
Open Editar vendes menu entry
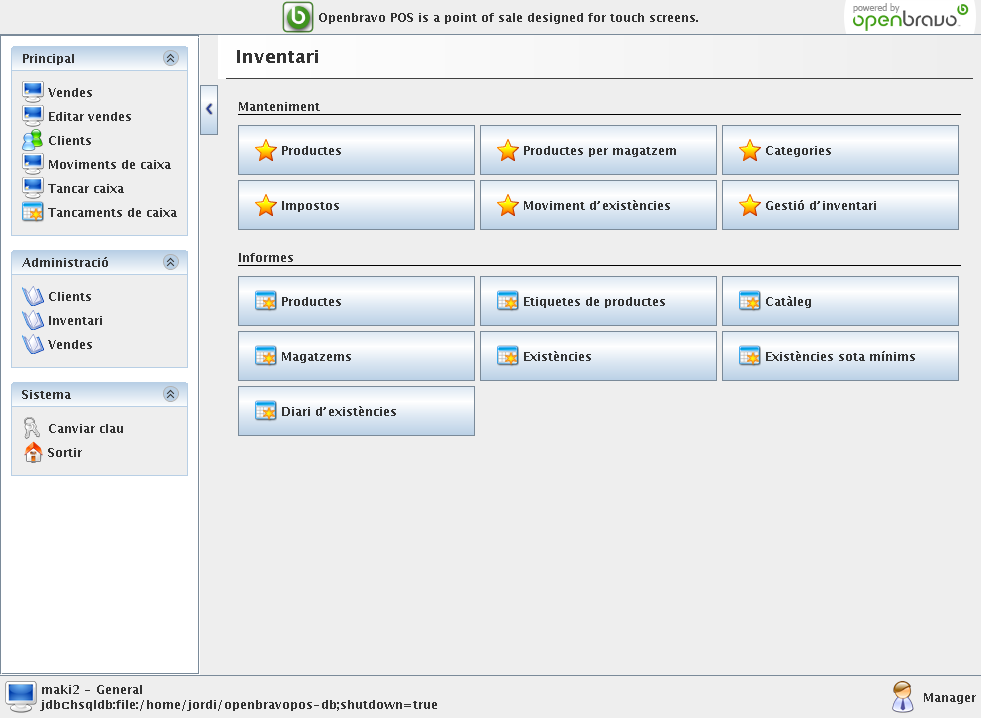tap(89, 116)
